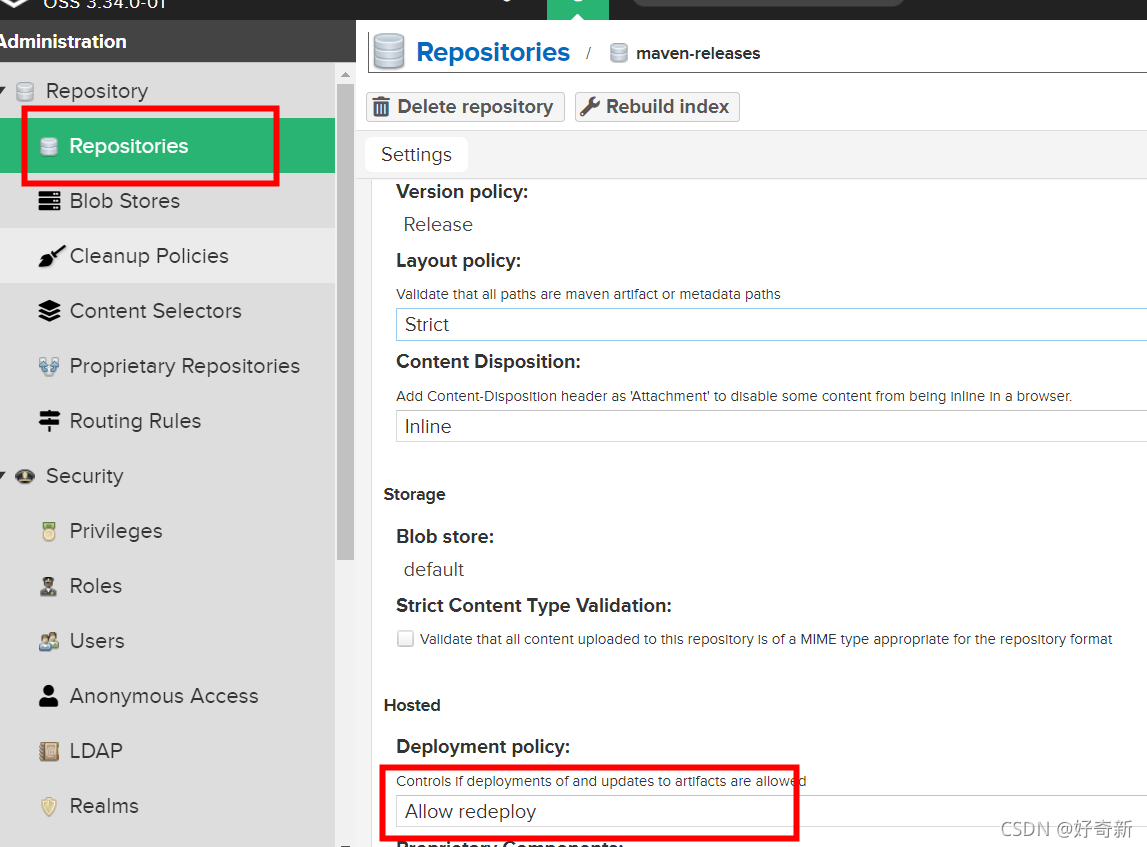The width and height of the screenshot is (1147, 847).
Task: Open the Content Disposition dropdown showing Inline
Action: click(770, 426)
